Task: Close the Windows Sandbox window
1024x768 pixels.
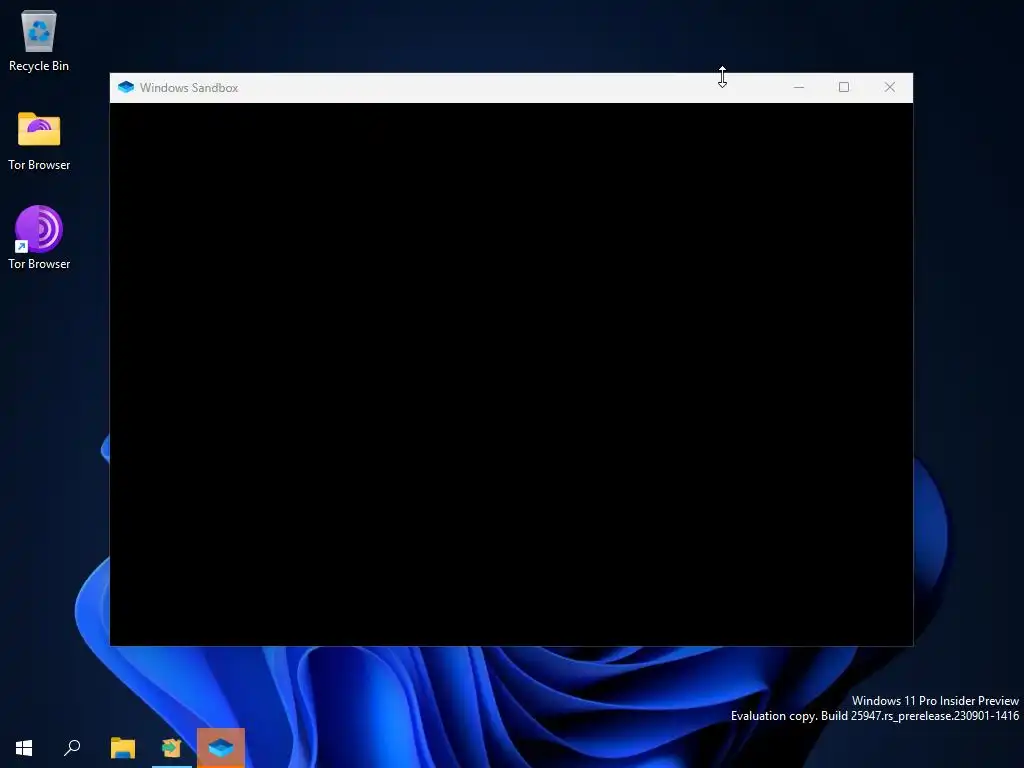Action: 889,88
